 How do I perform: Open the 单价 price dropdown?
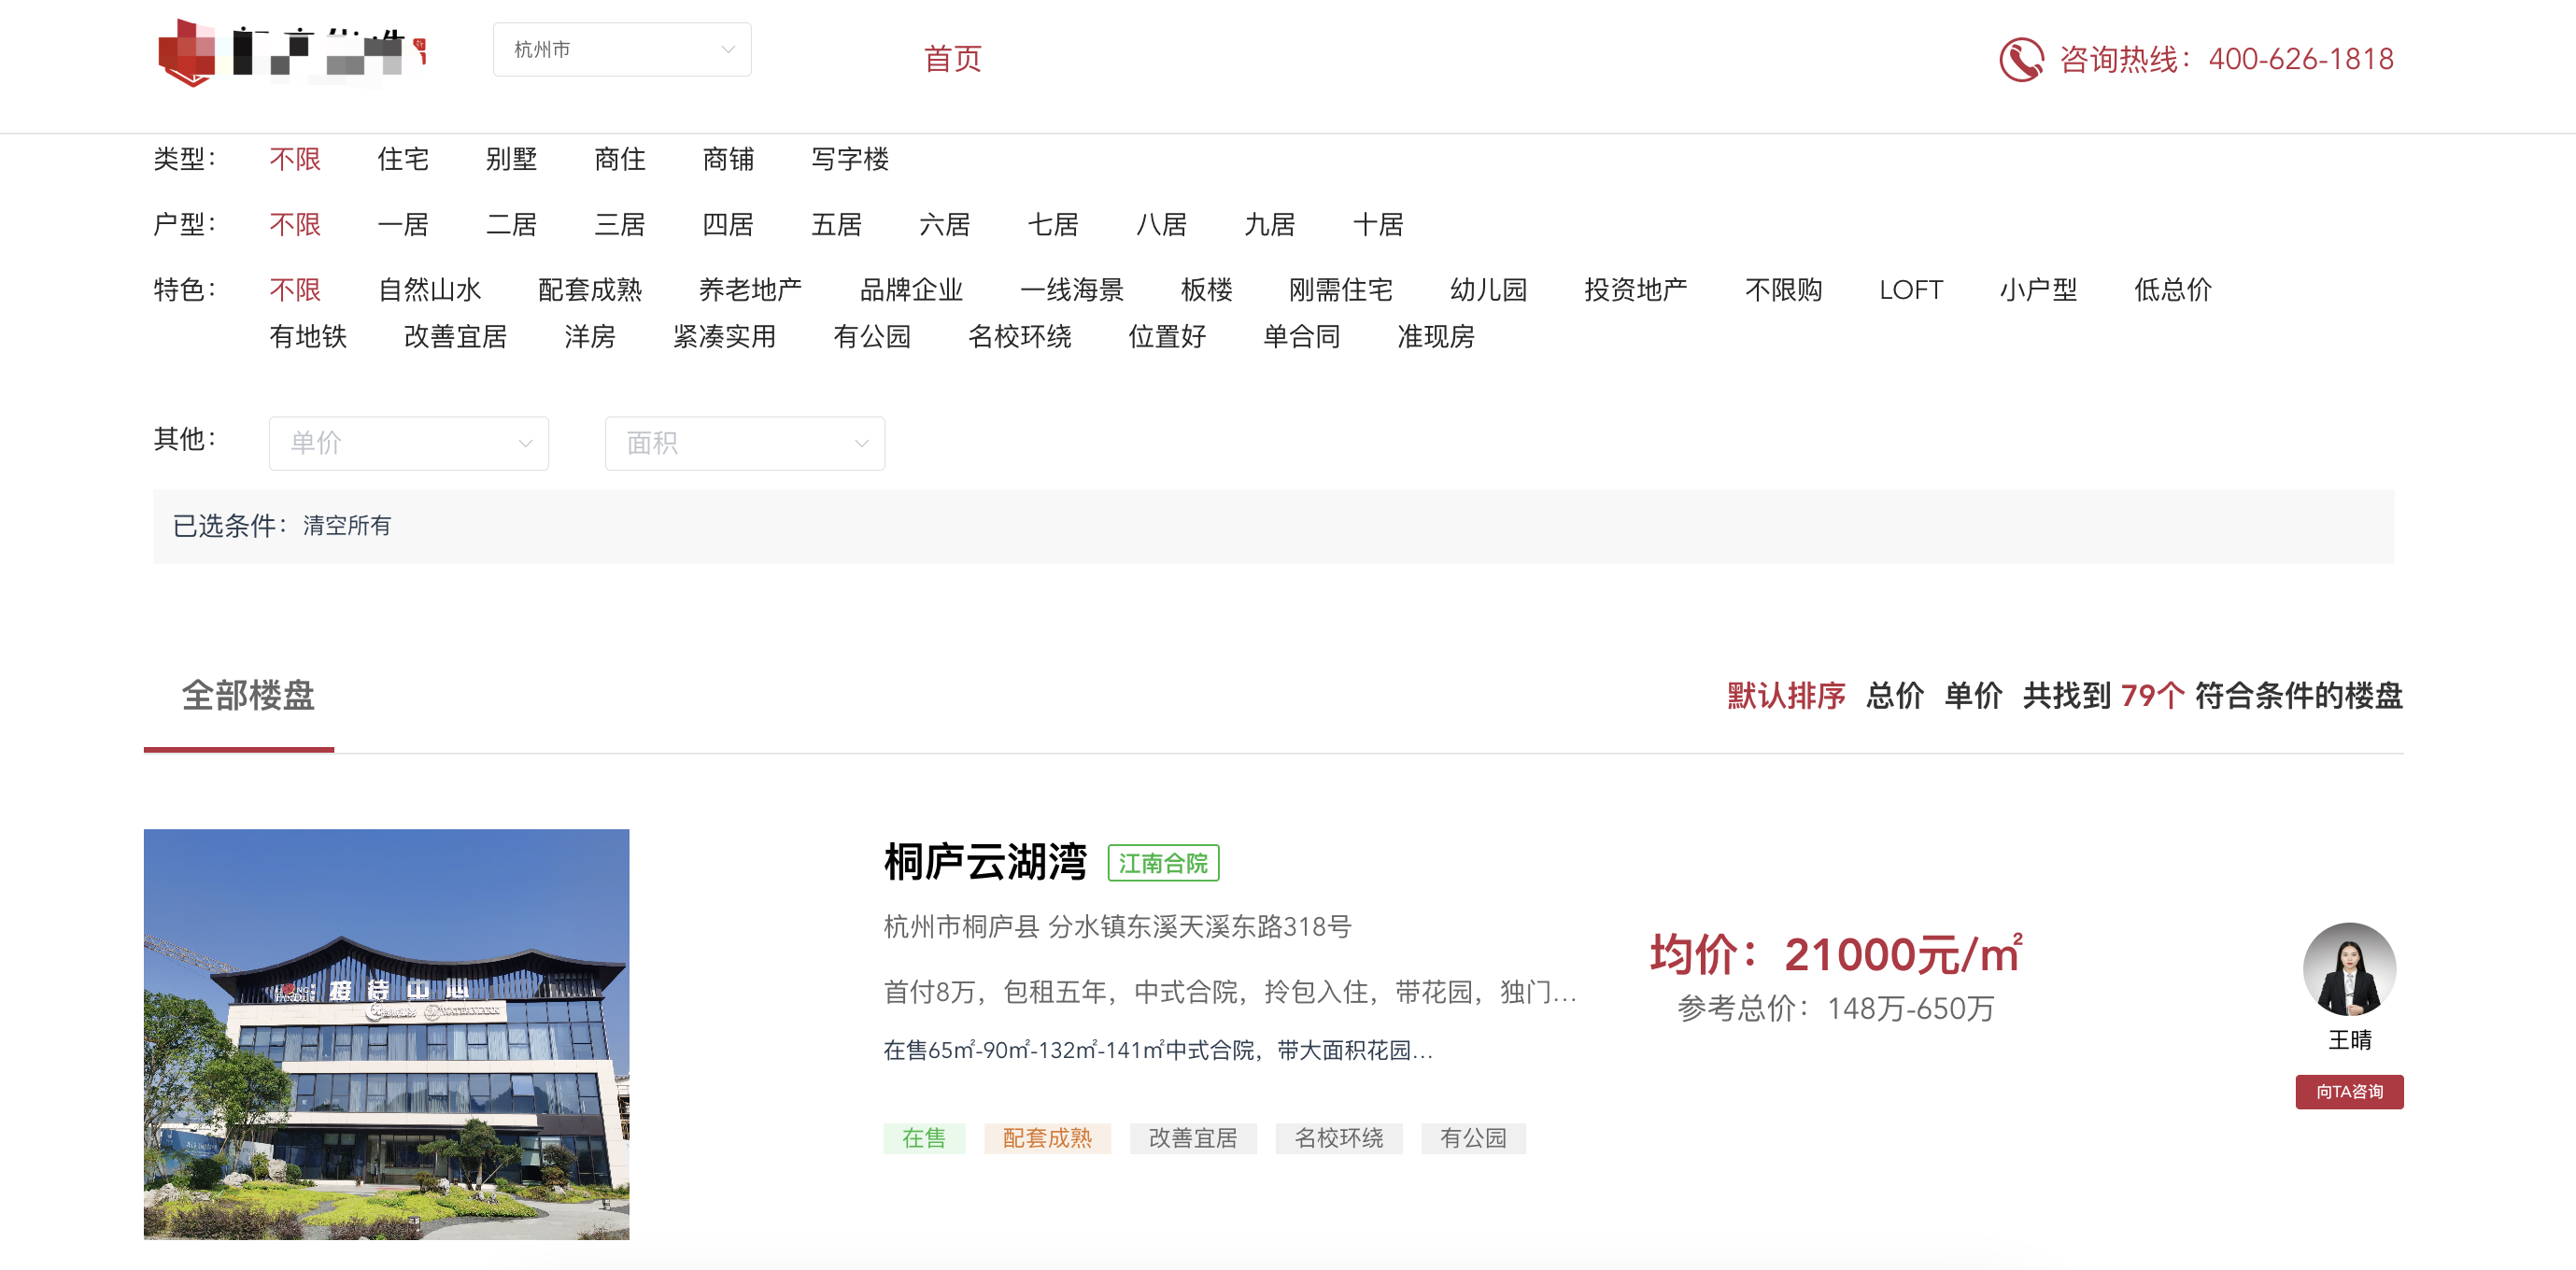tap(408, 443)
